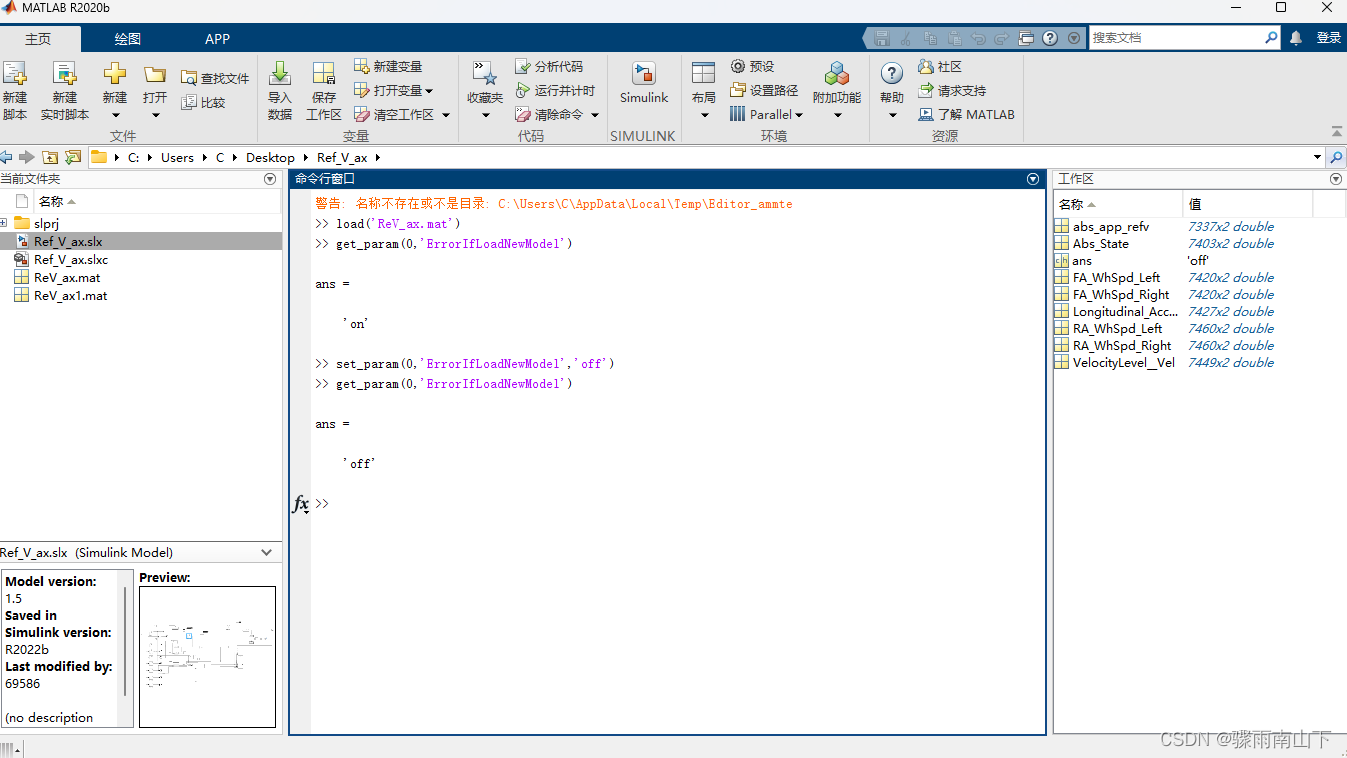Open Command Window (命令行窗口) actions menu
Screen dimensions: 1347x758
coord(1033,179)
